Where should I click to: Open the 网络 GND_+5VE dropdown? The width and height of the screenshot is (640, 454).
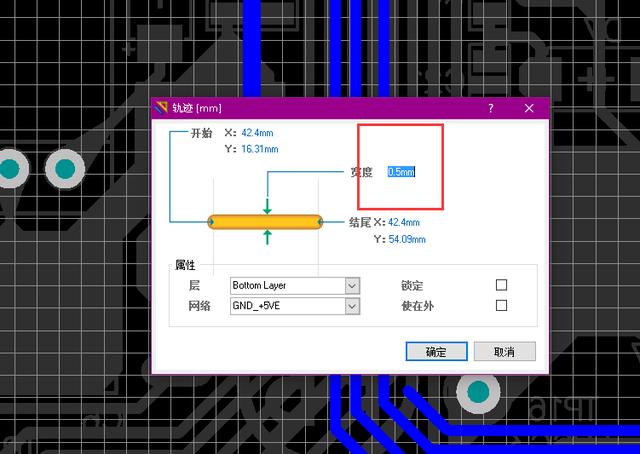coord(352,306)
